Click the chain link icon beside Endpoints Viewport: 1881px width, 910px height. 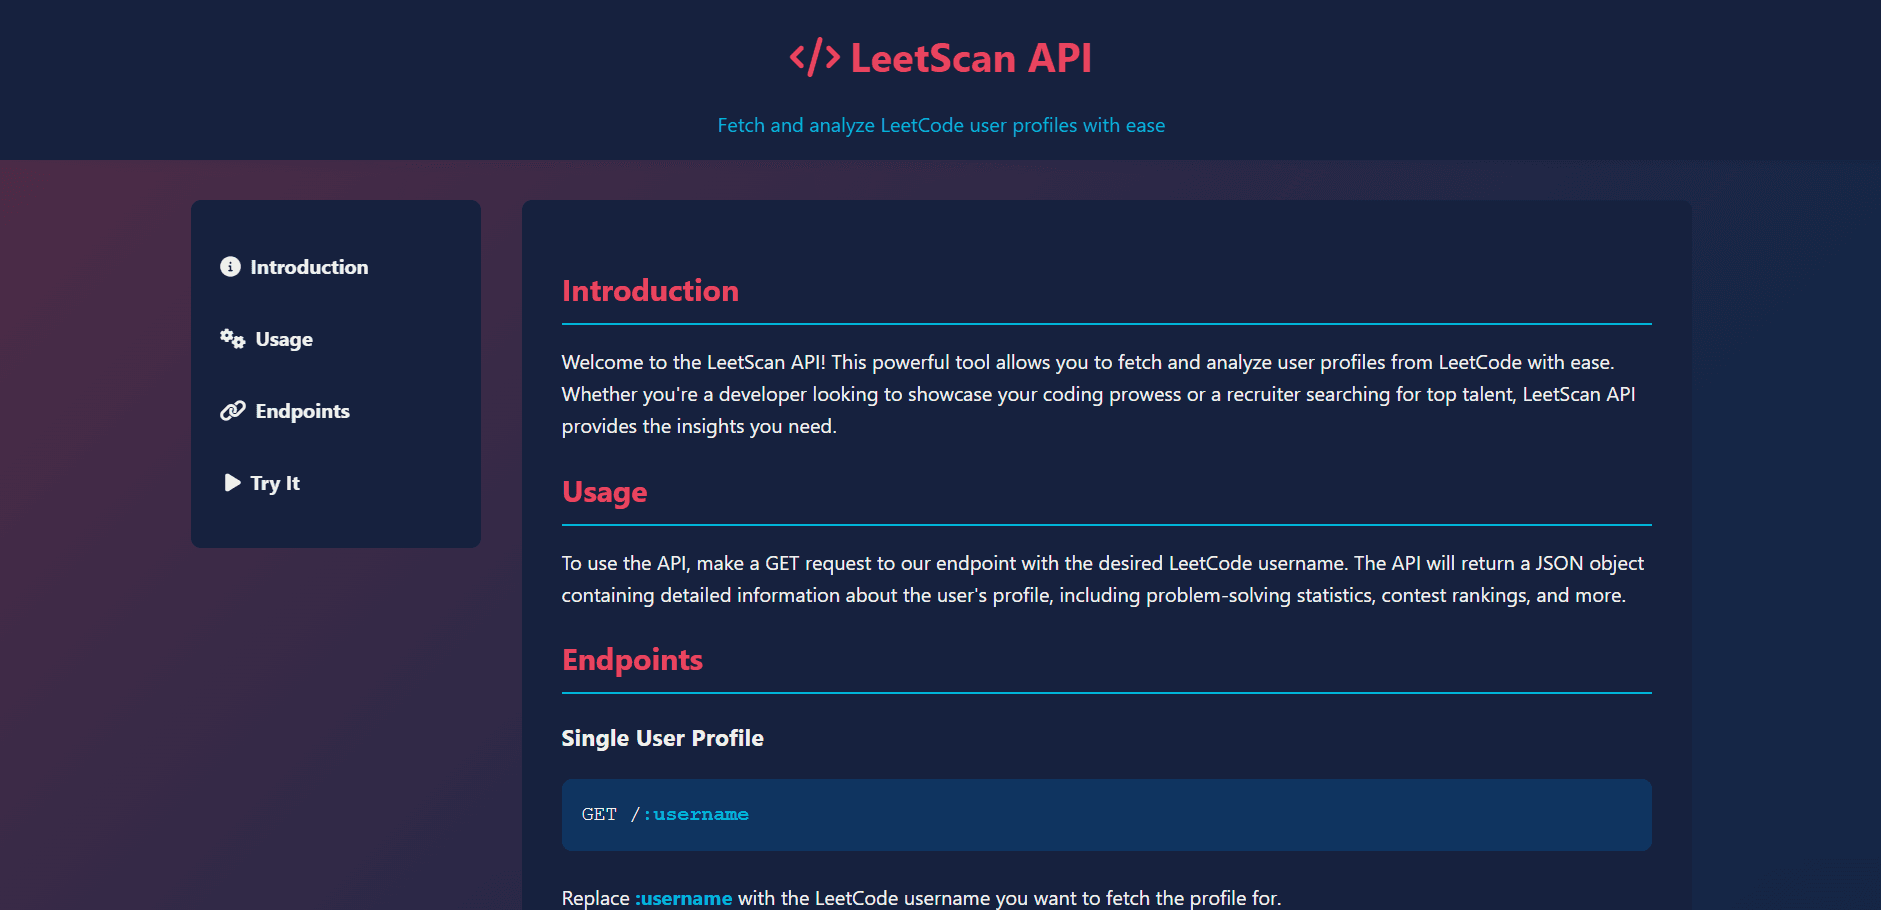pos(232,410)
